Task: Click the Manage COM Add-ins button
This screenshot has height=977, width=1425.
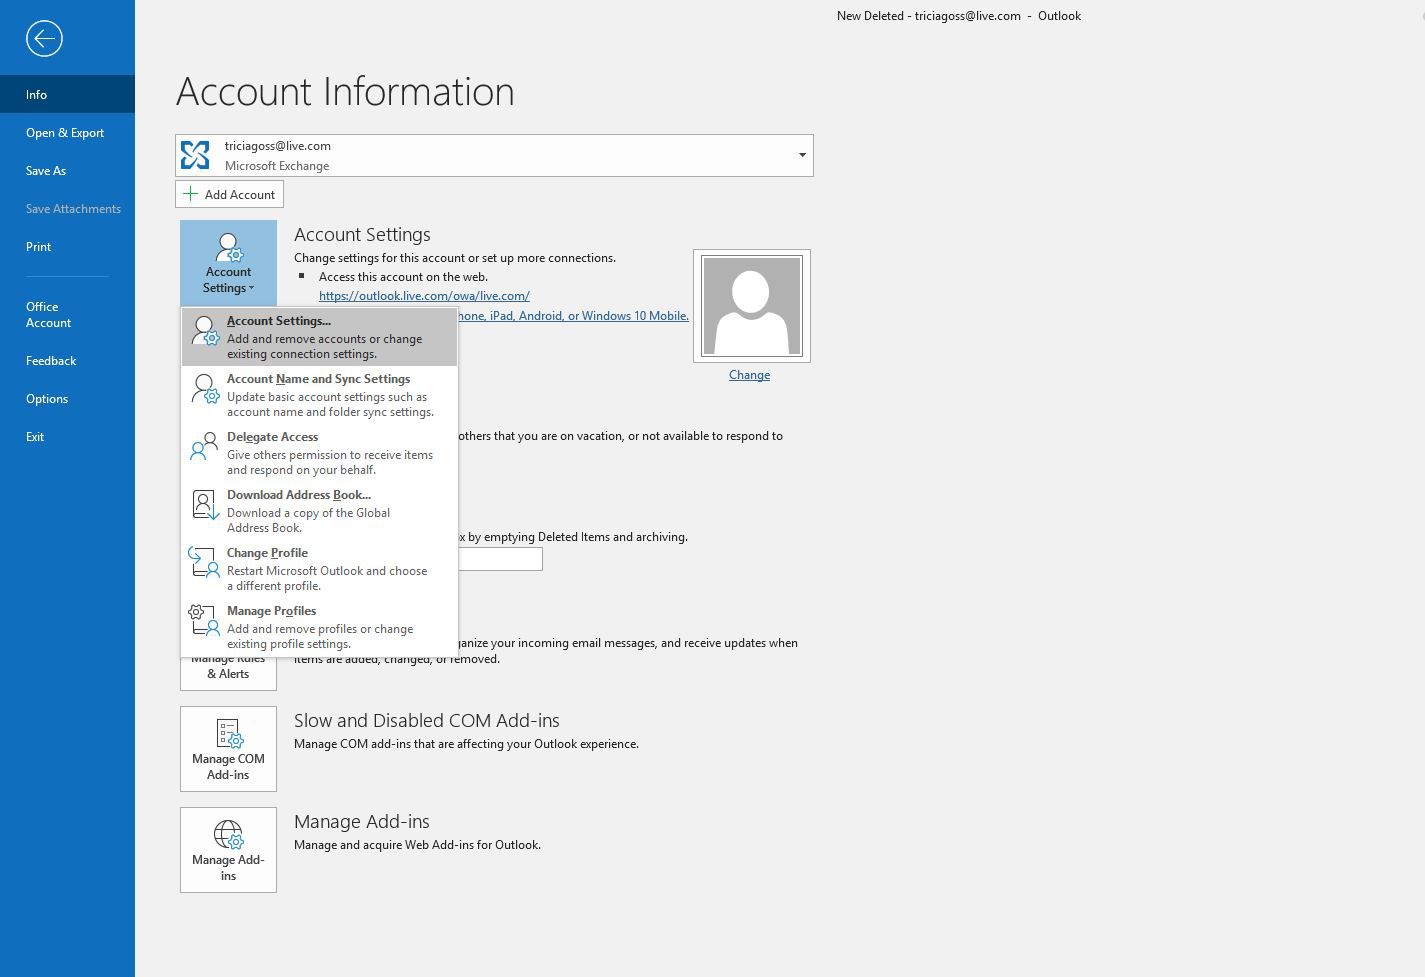Action: tap(228, 749)
